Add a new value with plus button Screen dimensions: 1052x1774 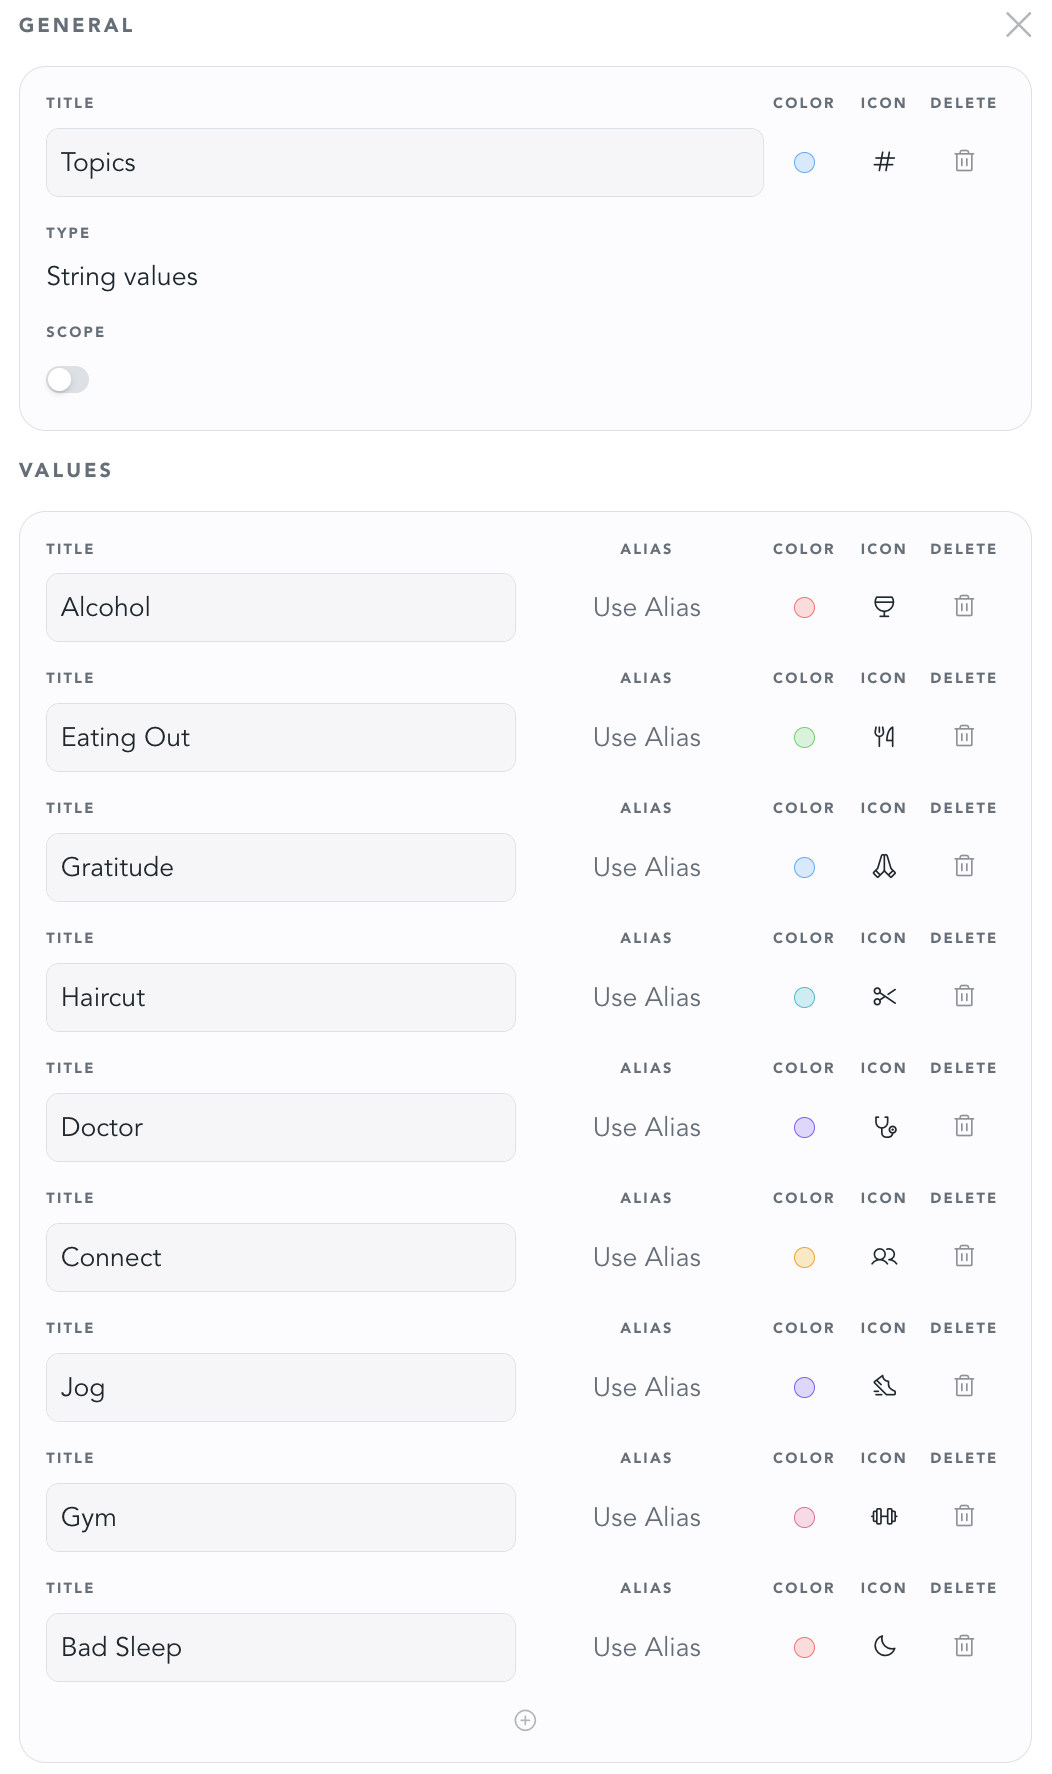525,1720
